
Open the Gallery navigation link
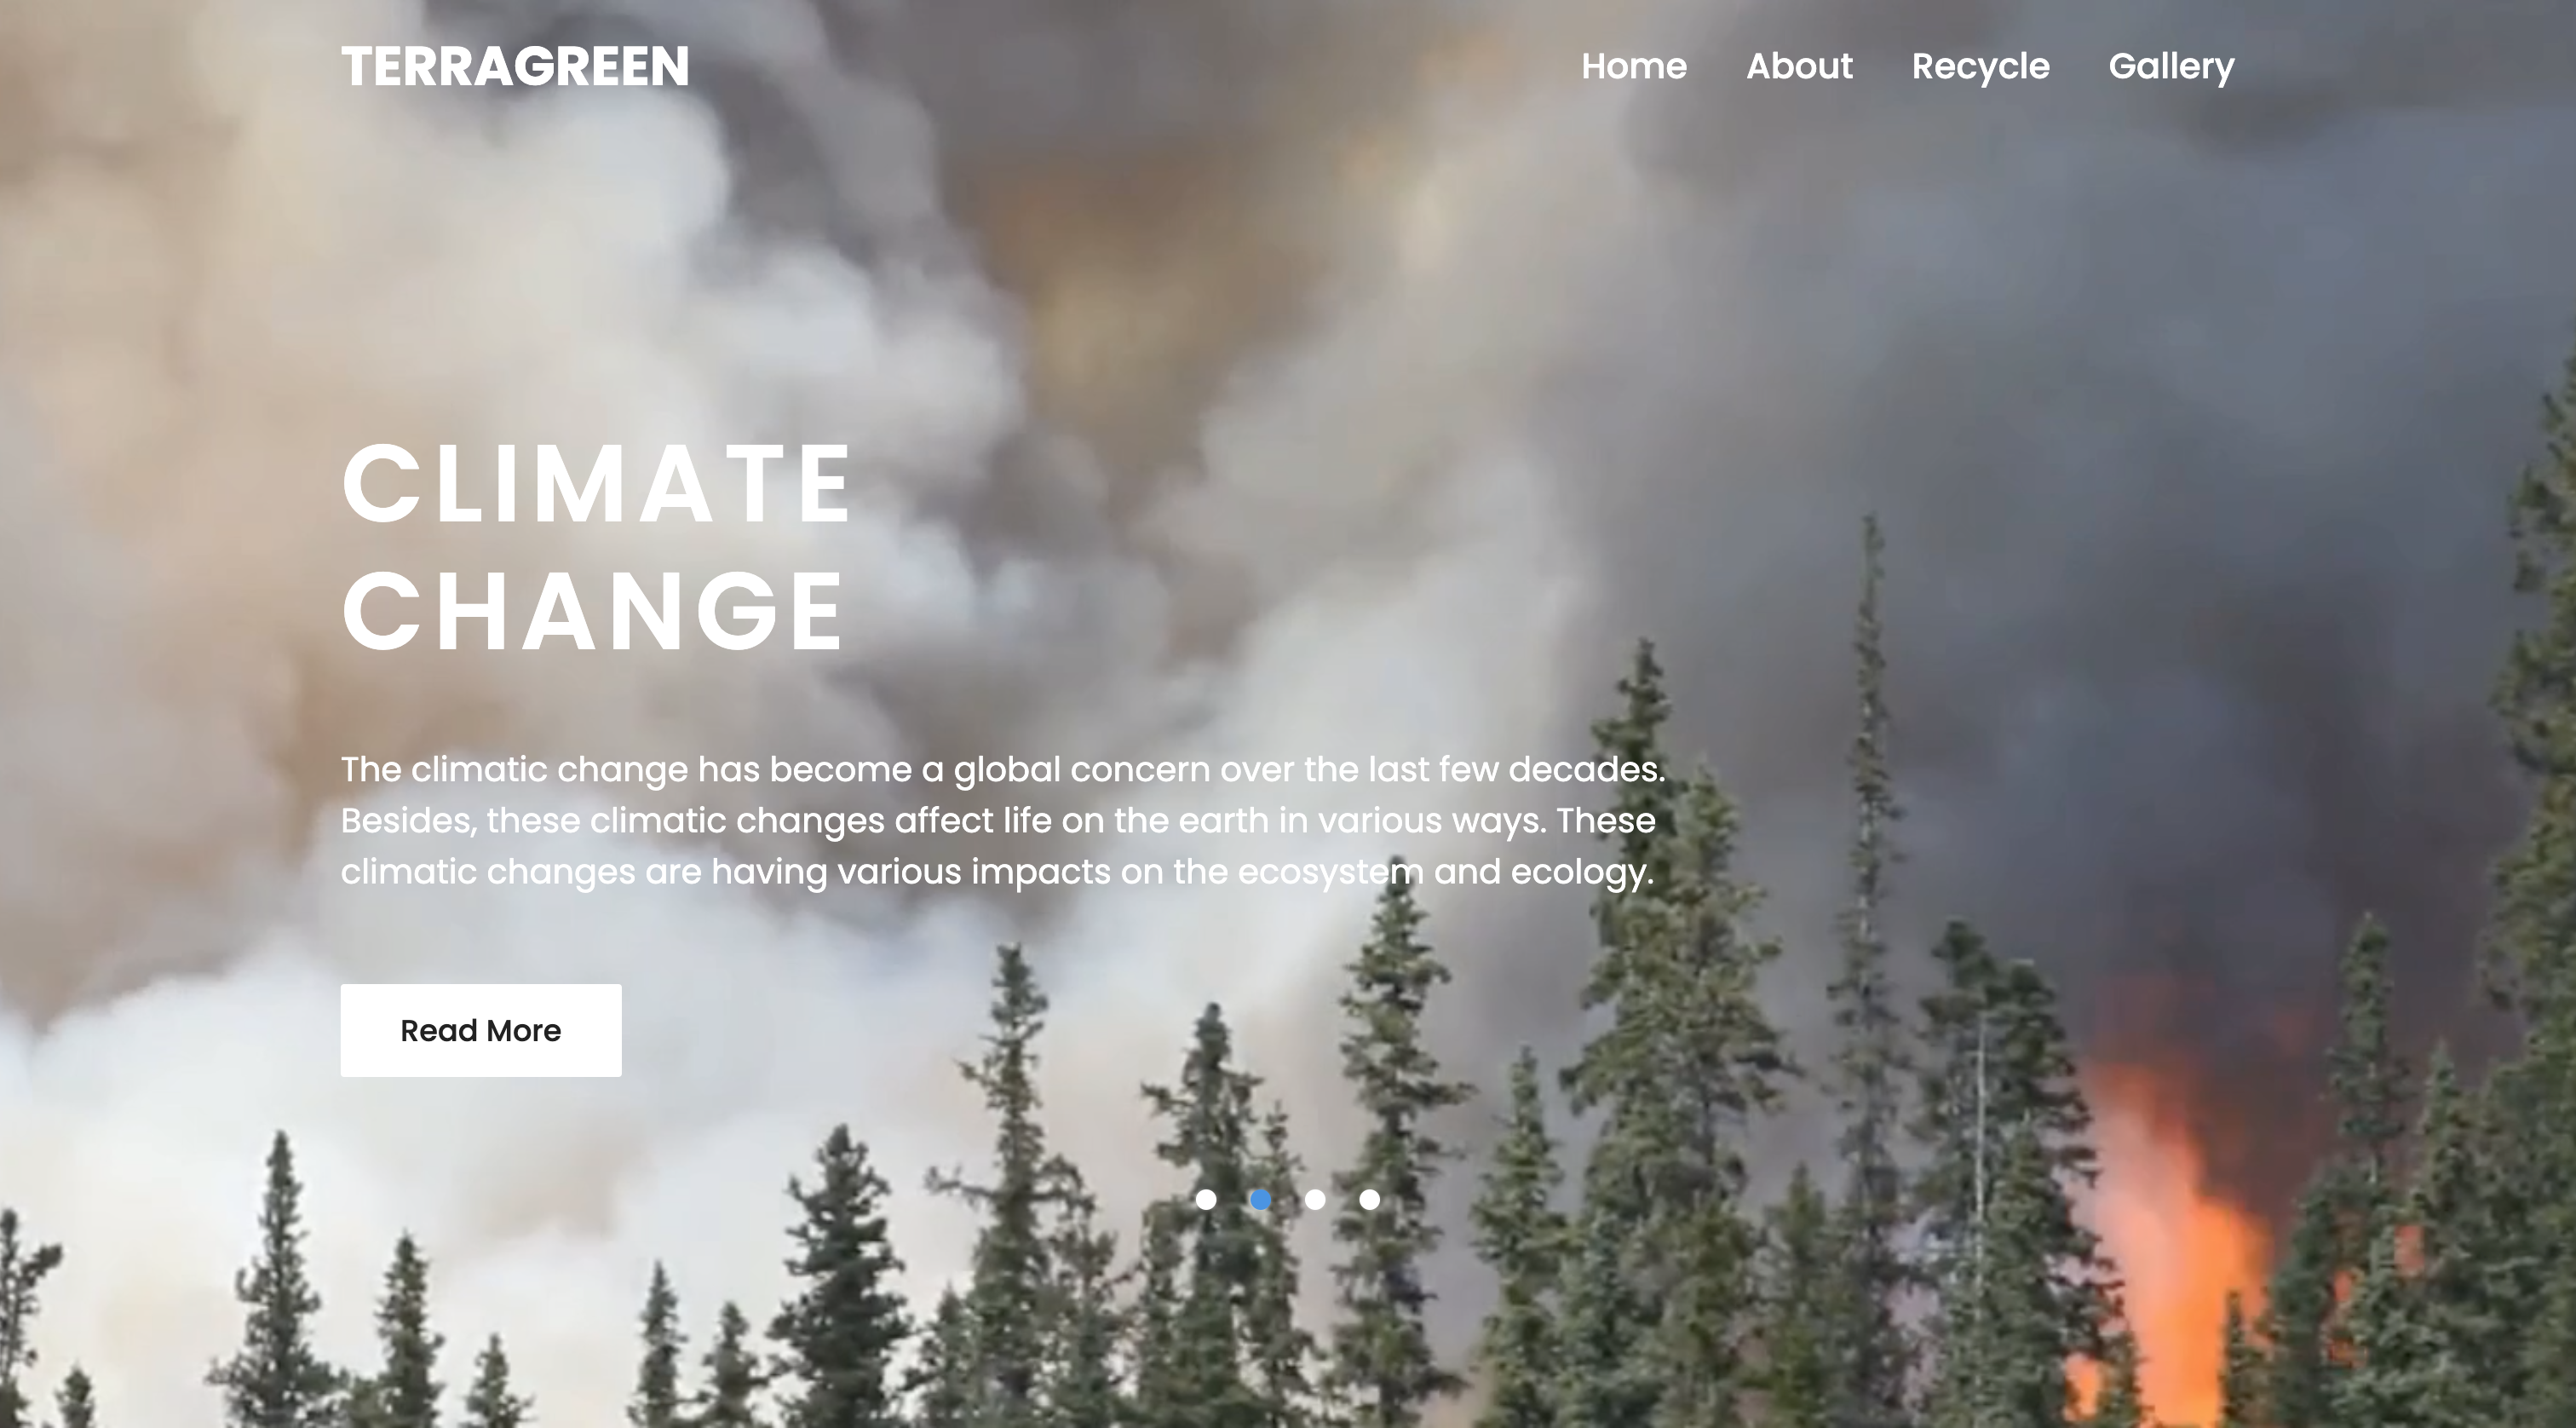(x=2171, y=67)
